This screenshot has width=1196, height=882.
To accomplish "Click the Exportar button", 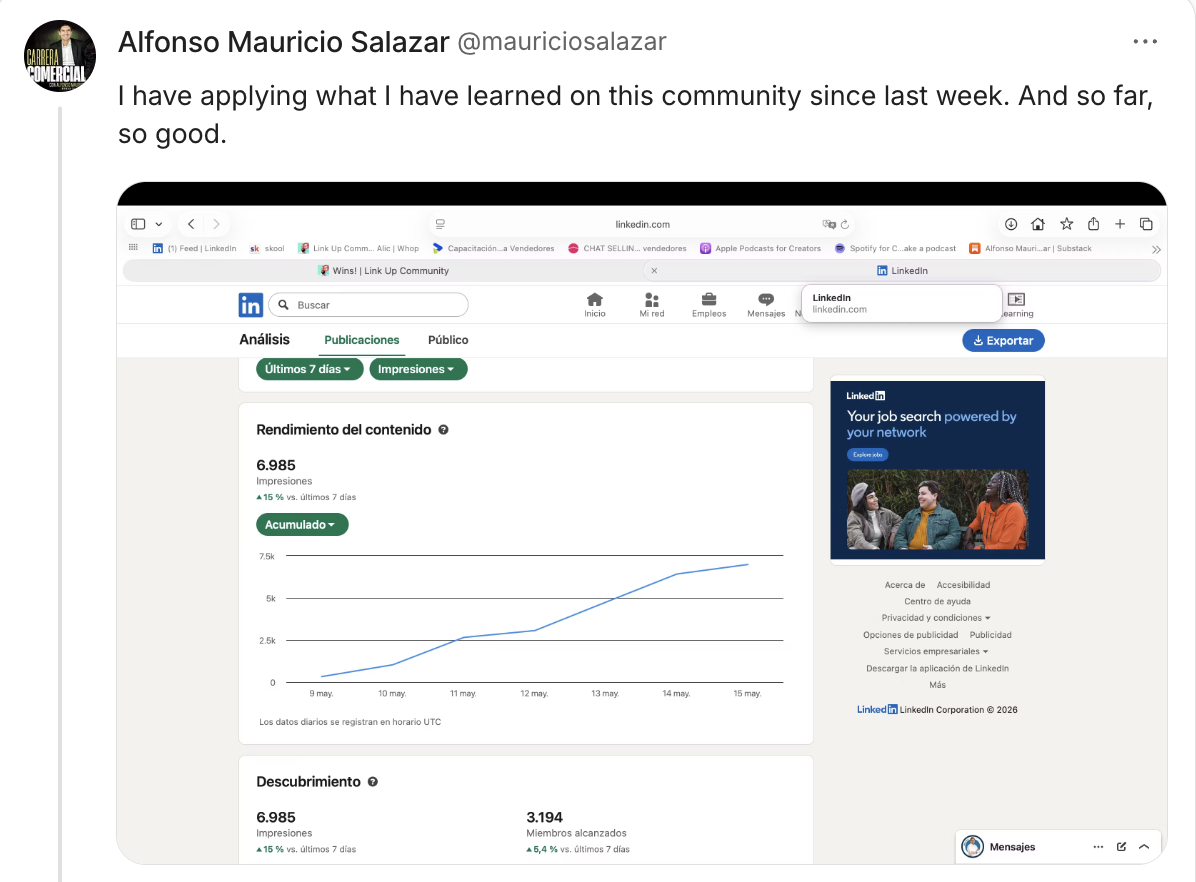I will click(1003, 340).
